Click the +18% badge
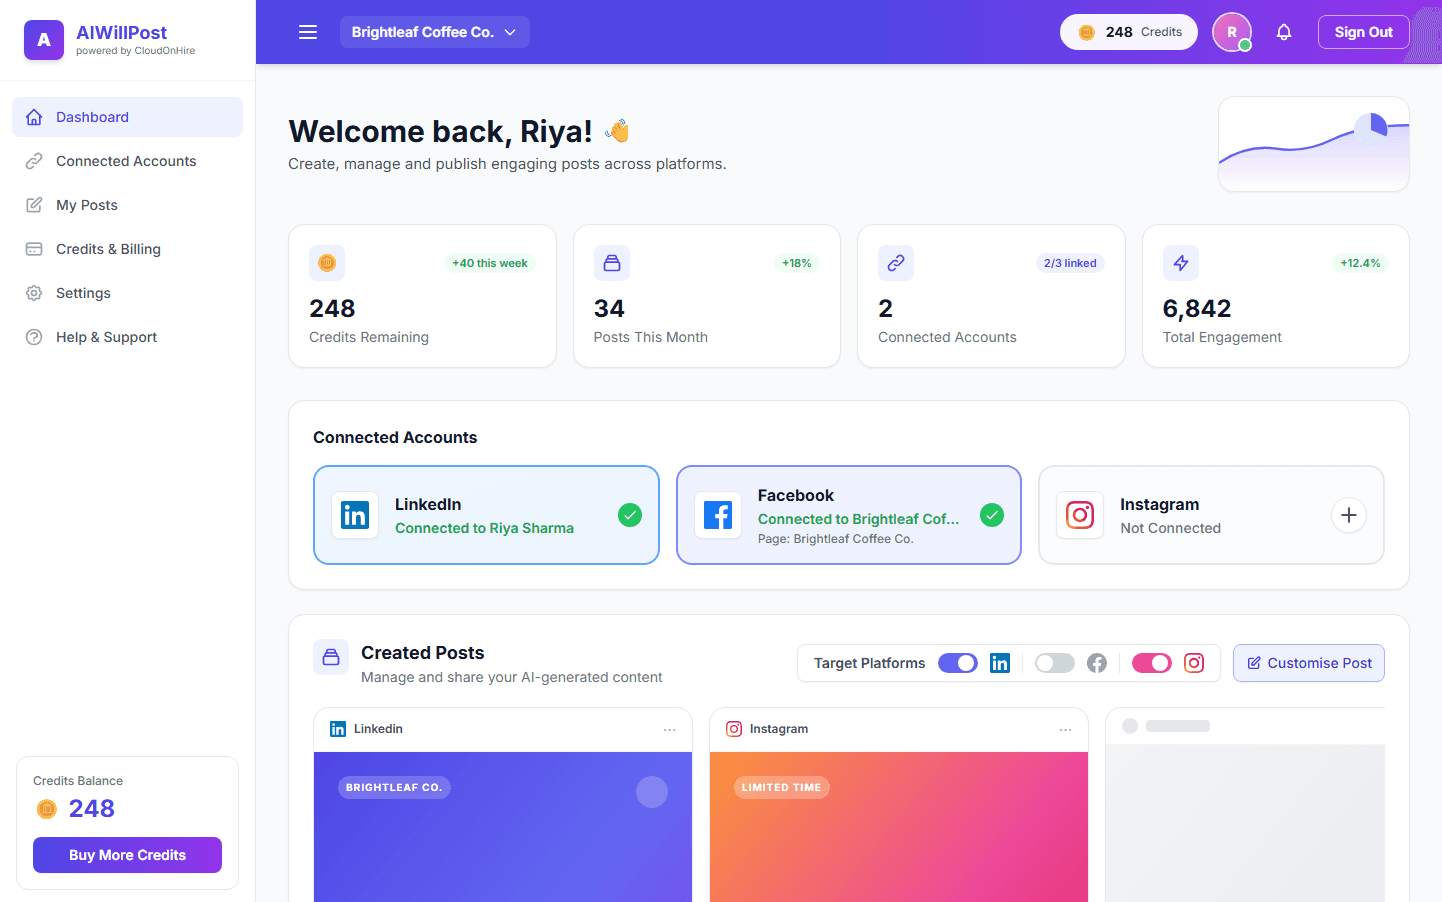 pyautogui.click(x=797, y=263)
